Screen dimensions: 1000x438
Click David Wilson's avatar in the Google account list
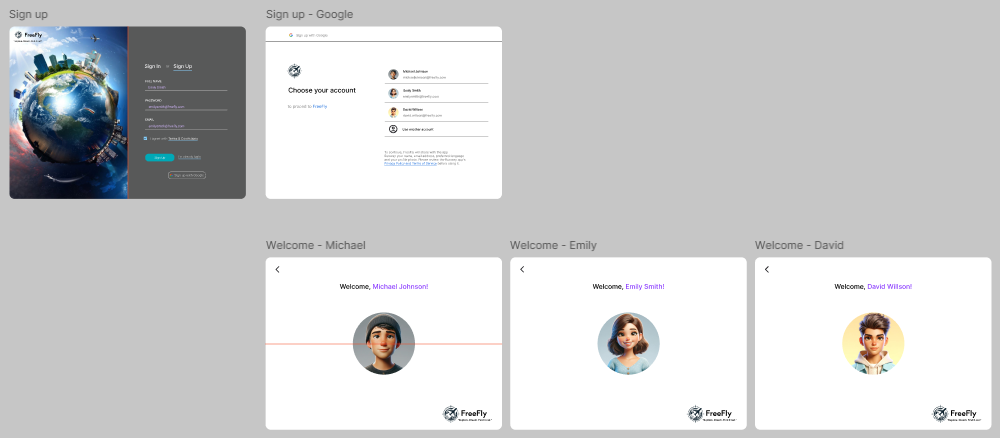pyautogui.click(x=393, y=112)
